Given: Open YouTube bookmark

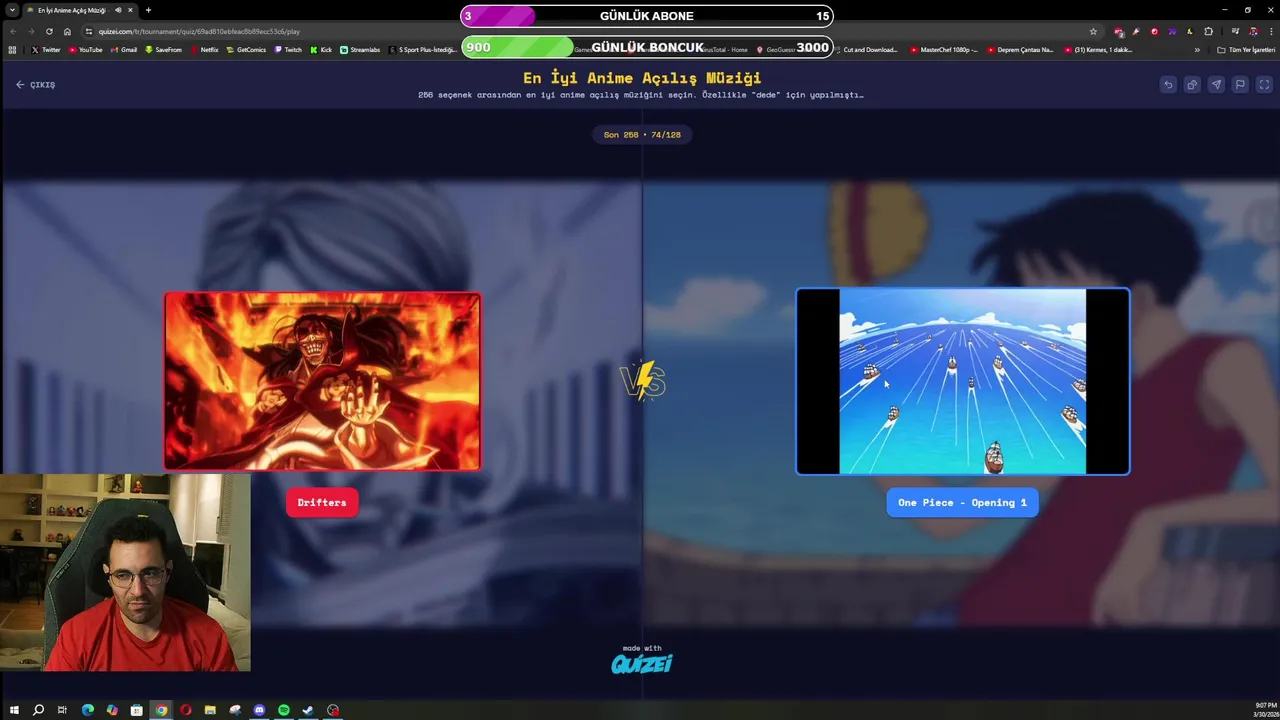Looking at the screenshot, I should pyautogui.click(x=86, y=49).
